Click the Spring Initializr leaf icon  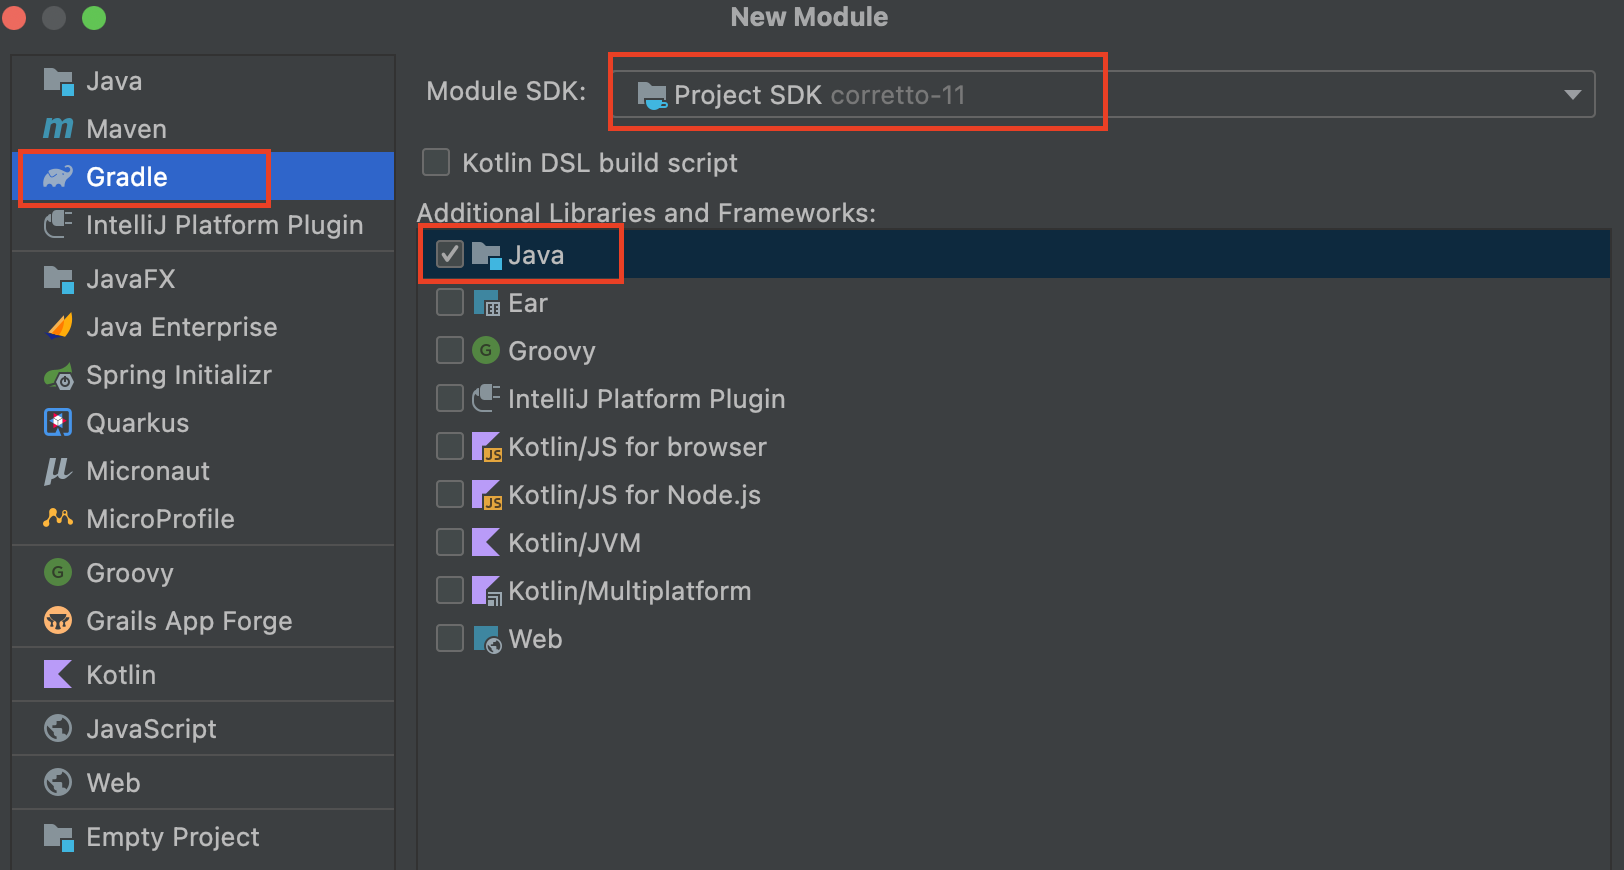click(58, 376)
